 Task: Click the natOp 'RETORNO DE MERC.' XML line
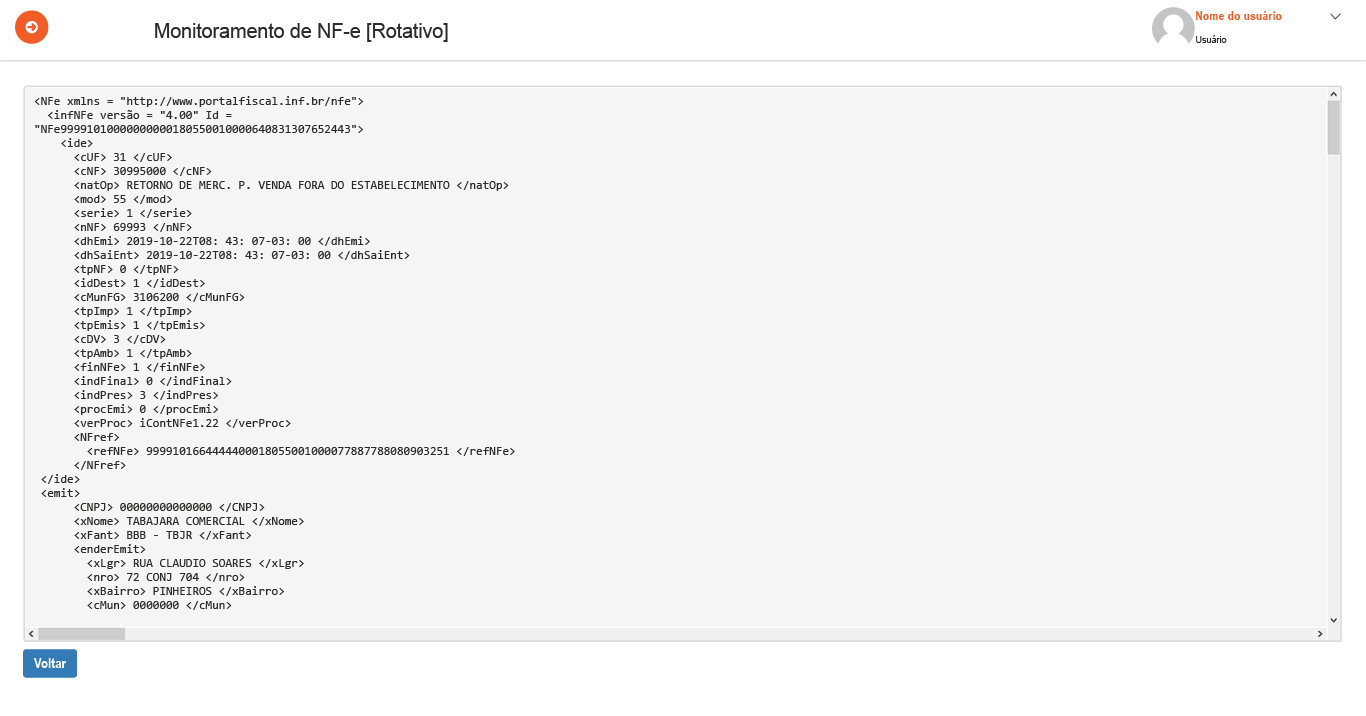285,185
